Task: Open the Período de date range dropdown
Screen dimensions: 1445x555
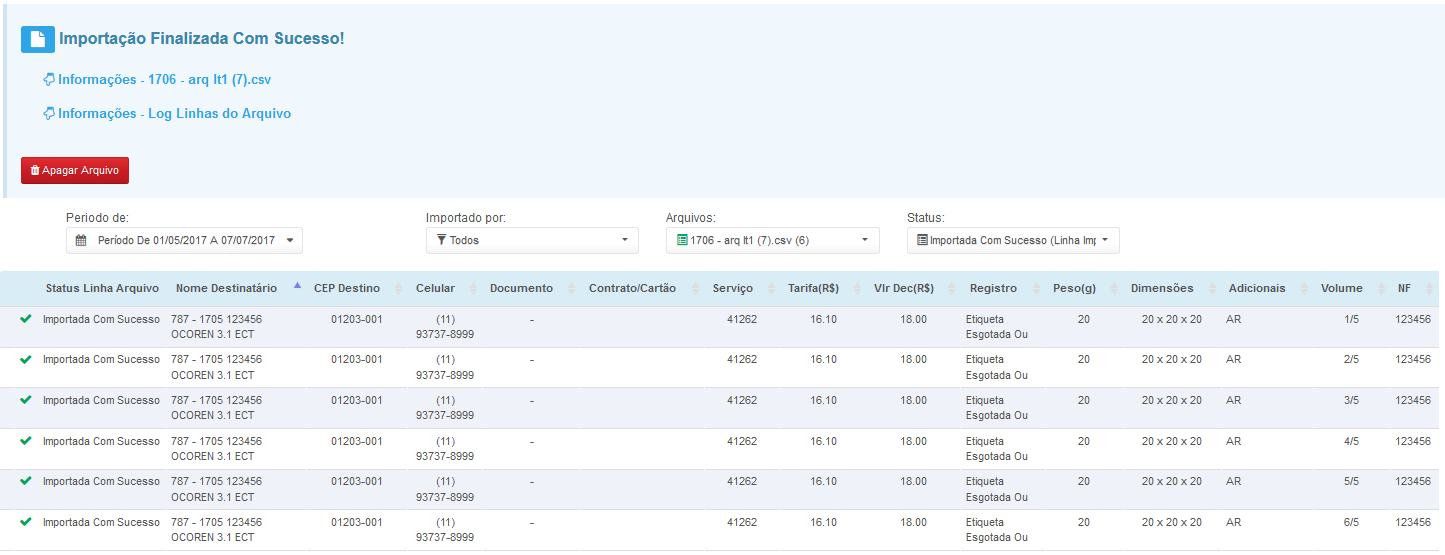Action: tap(184, 240)
